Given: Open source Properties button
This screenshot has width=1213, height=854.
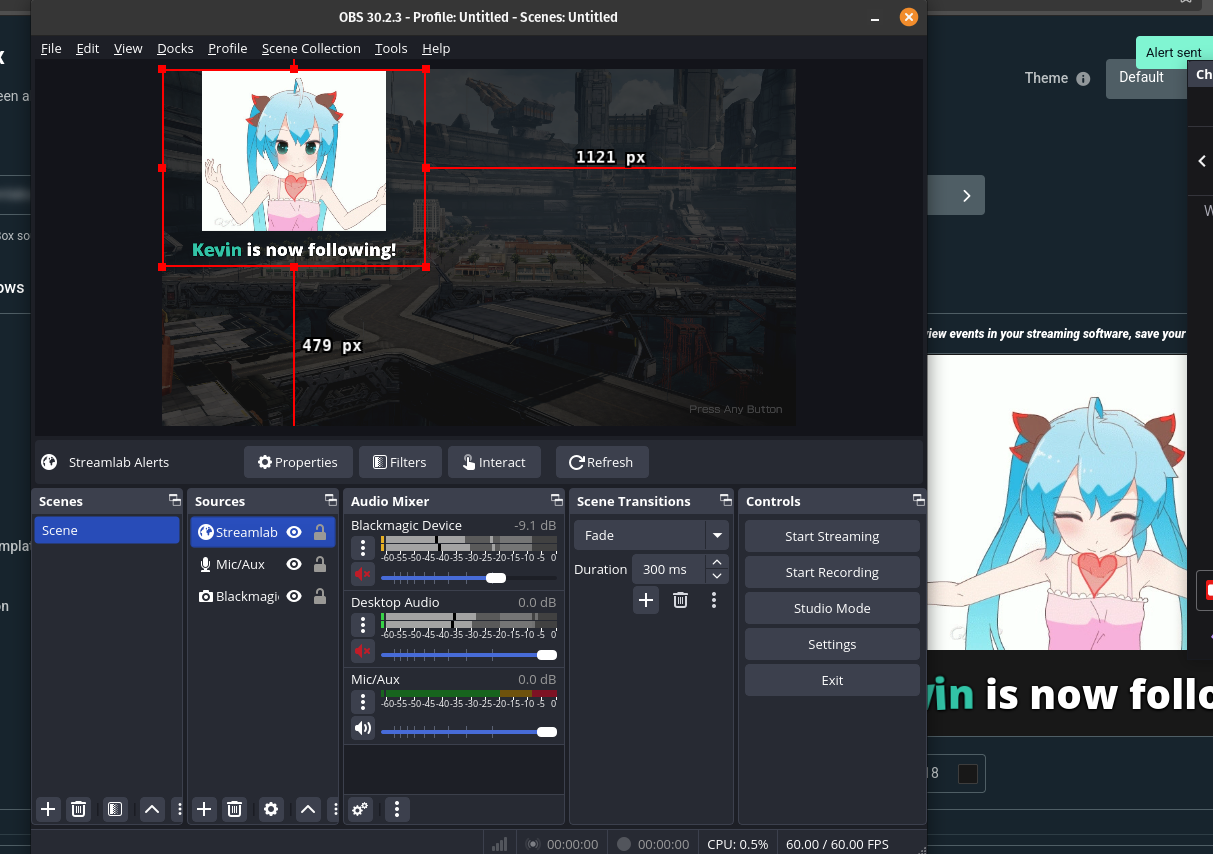Looking at the screenshot, I should [x=298, y=462].
